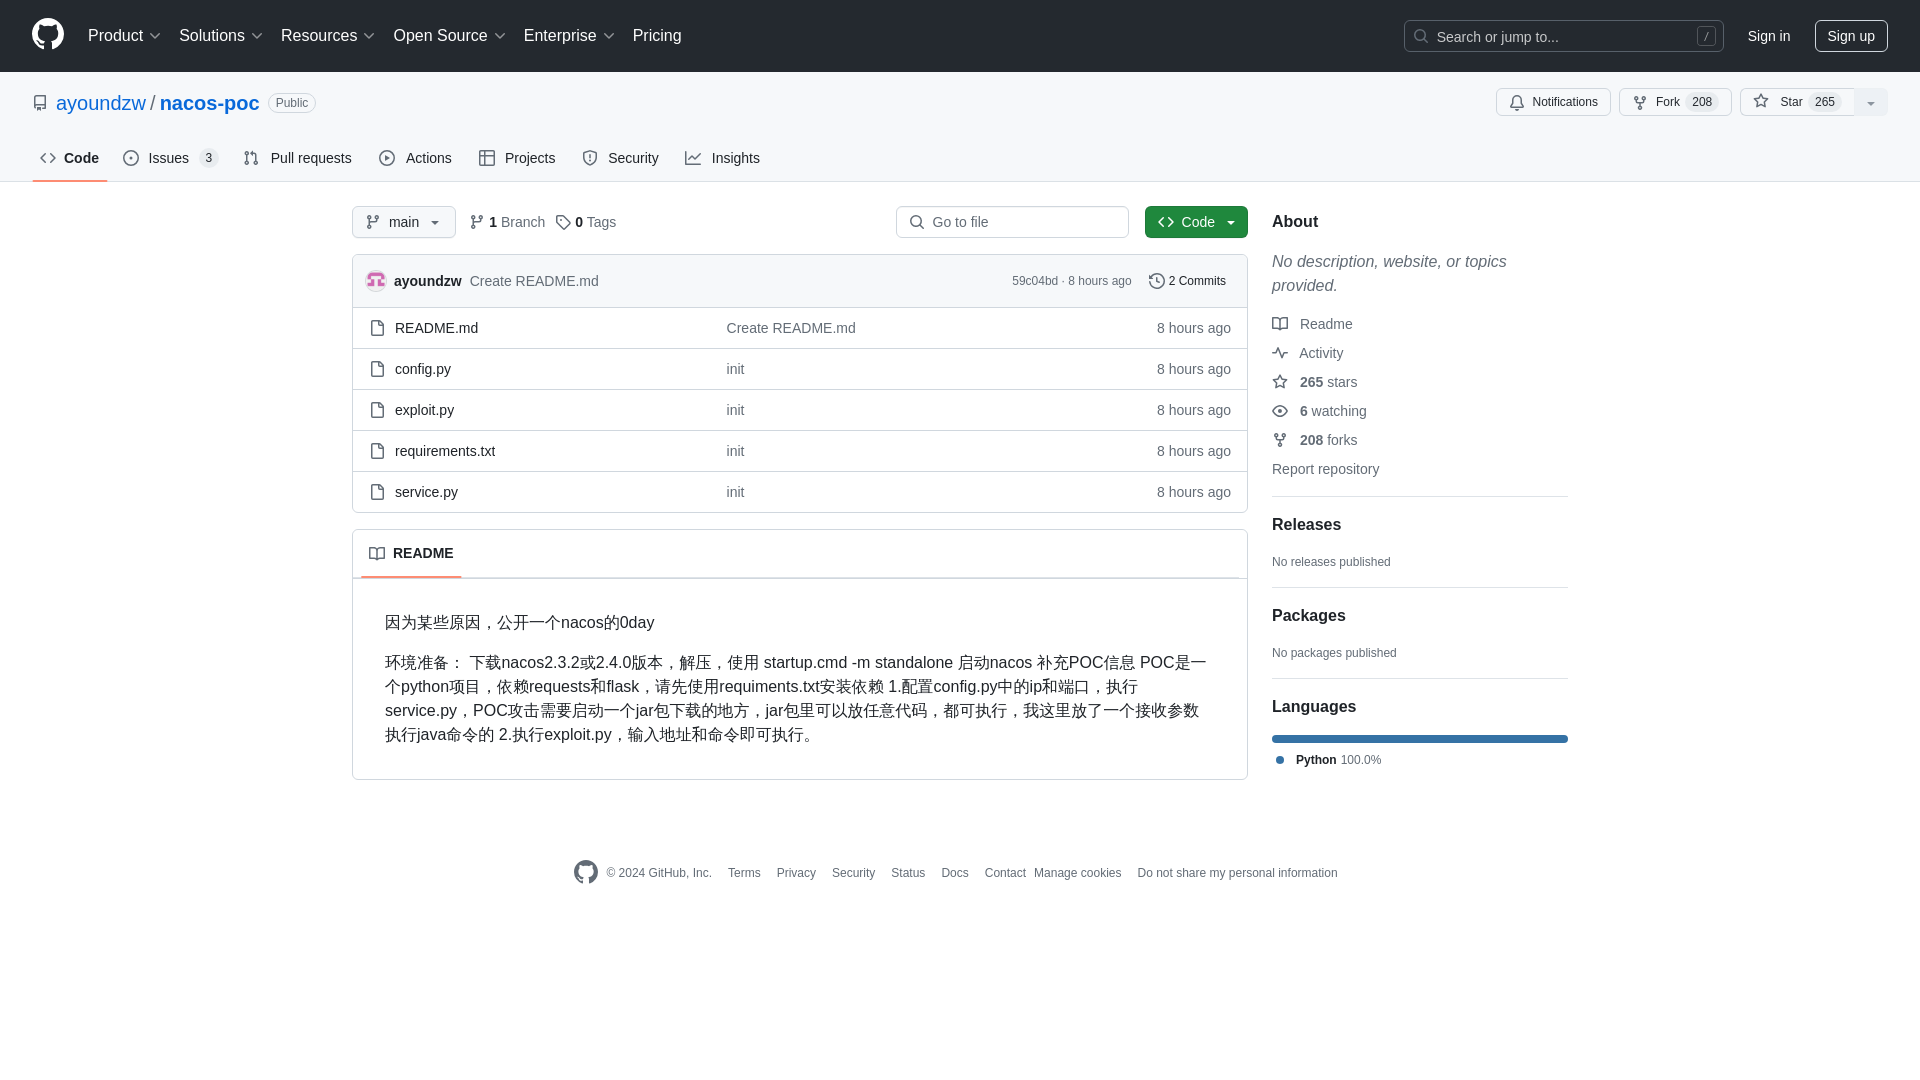Open GitHub home via Octocat logo

(48, 35)
